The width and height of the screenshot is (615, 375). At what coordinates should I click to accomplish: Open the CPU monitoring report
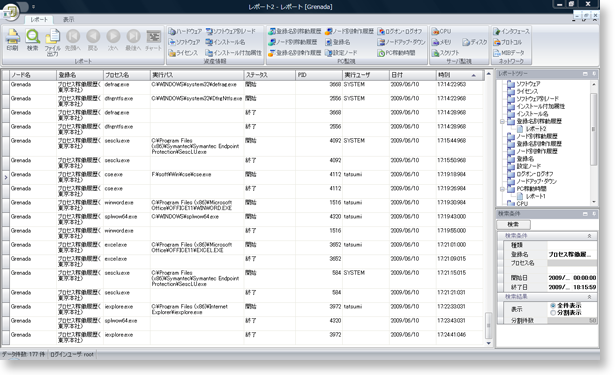441,31
